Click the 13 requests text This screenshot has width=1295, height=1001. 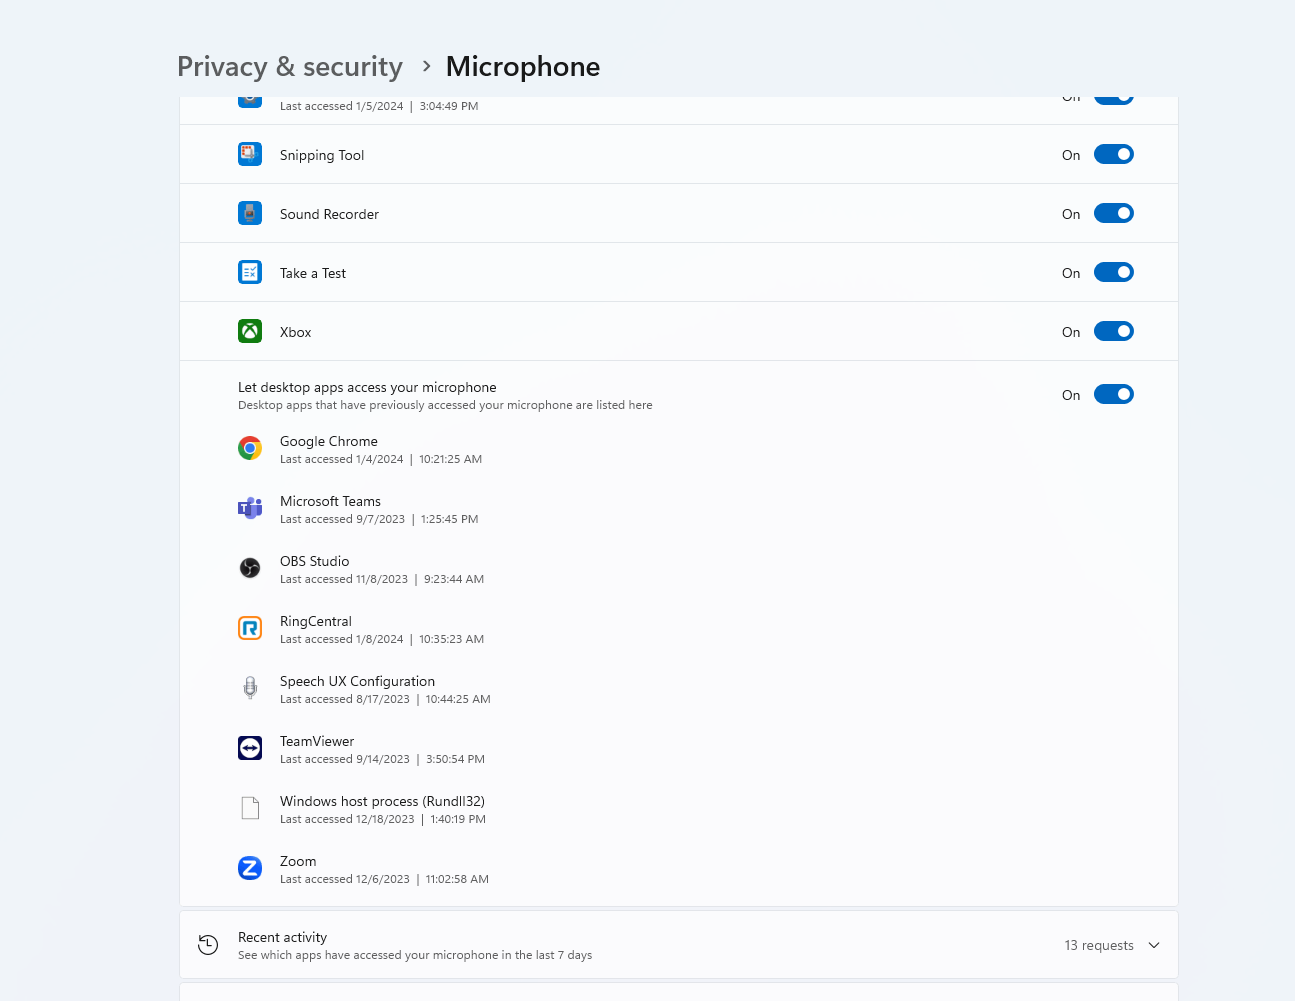(x=1099, y=945)
